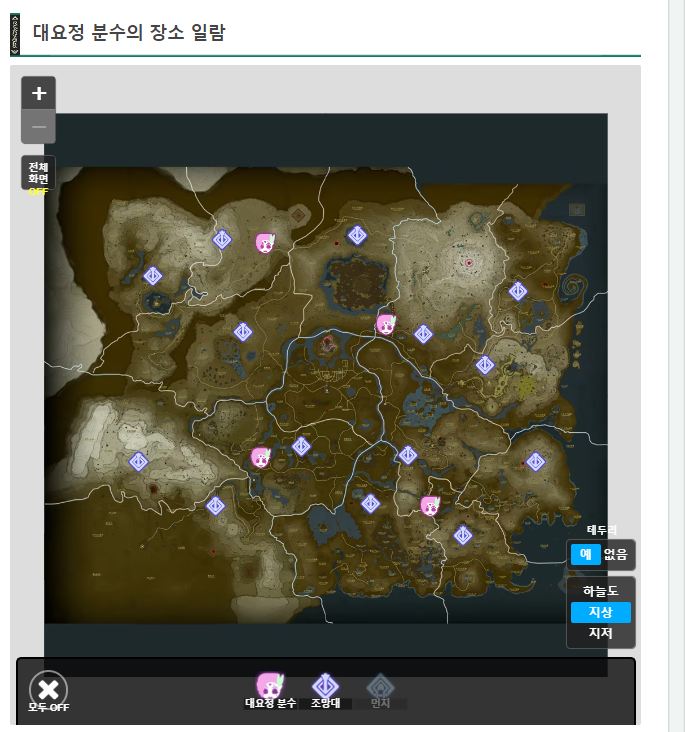Select southernmost tower marker below the southeast Great Fairy
The image size is (685, 732).
(x=463, y=535)
